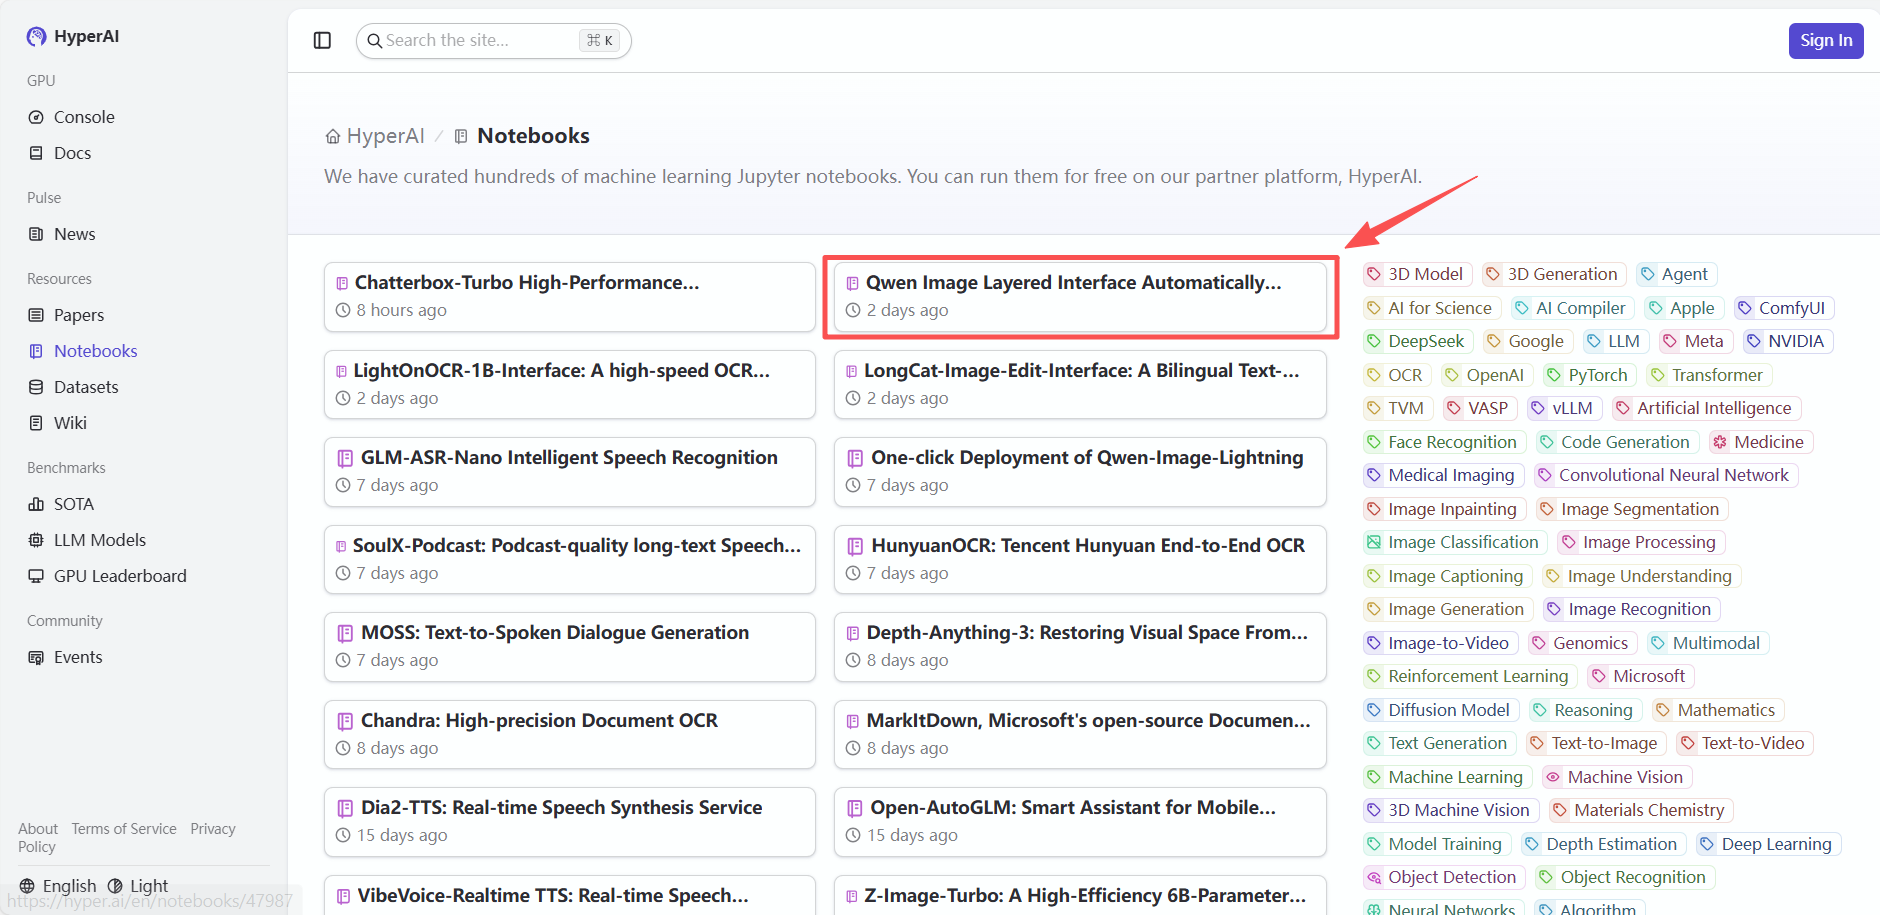The height and width of the screenshot is (915, 1880).
Task: Open Qwen Image Layered Interface notebook
Action: pos(1073,283)
